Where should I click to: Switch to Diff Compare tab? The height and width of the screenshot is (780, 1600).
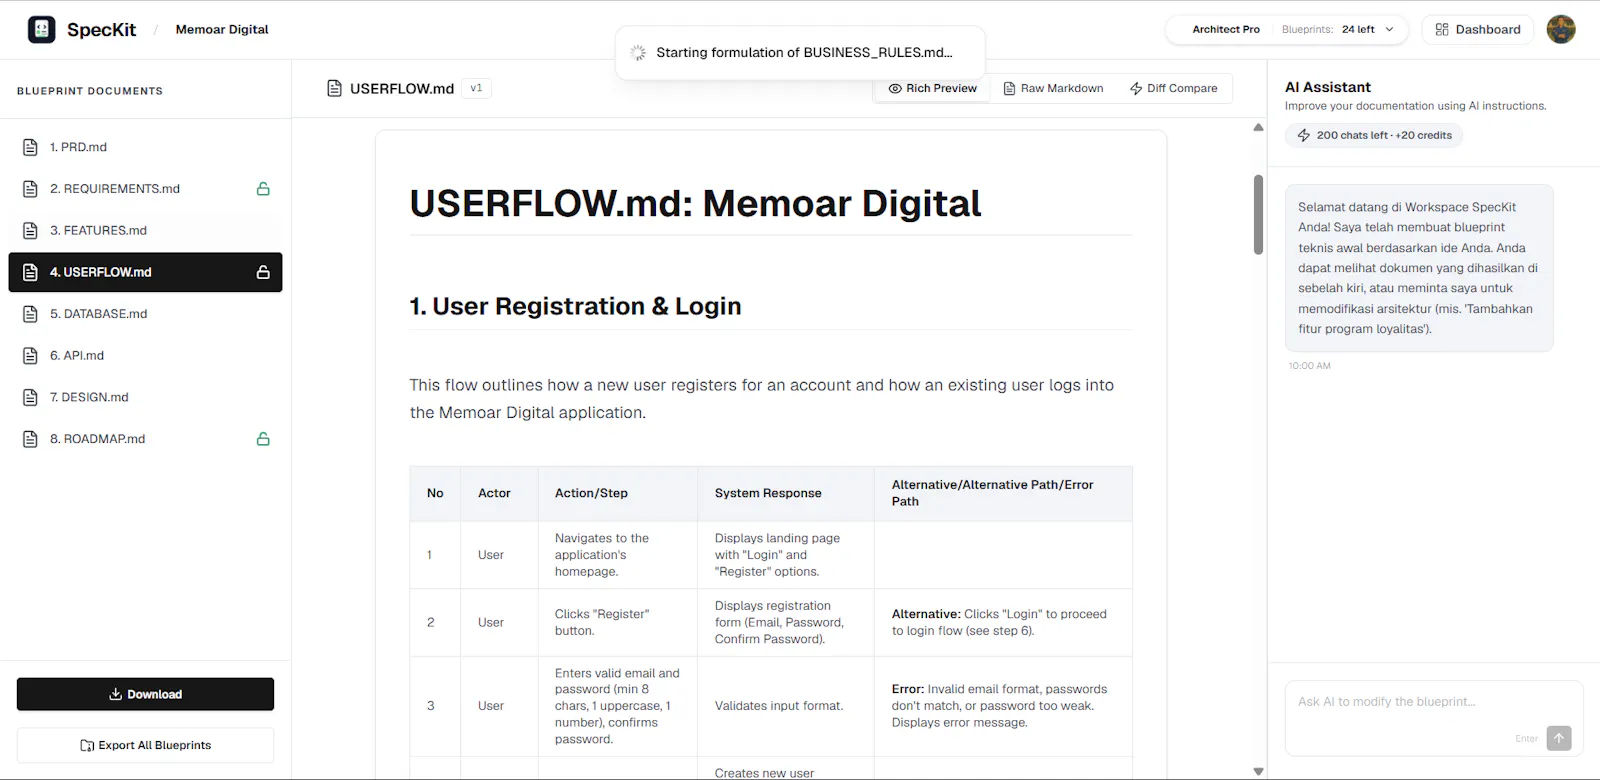[1174, 88]
